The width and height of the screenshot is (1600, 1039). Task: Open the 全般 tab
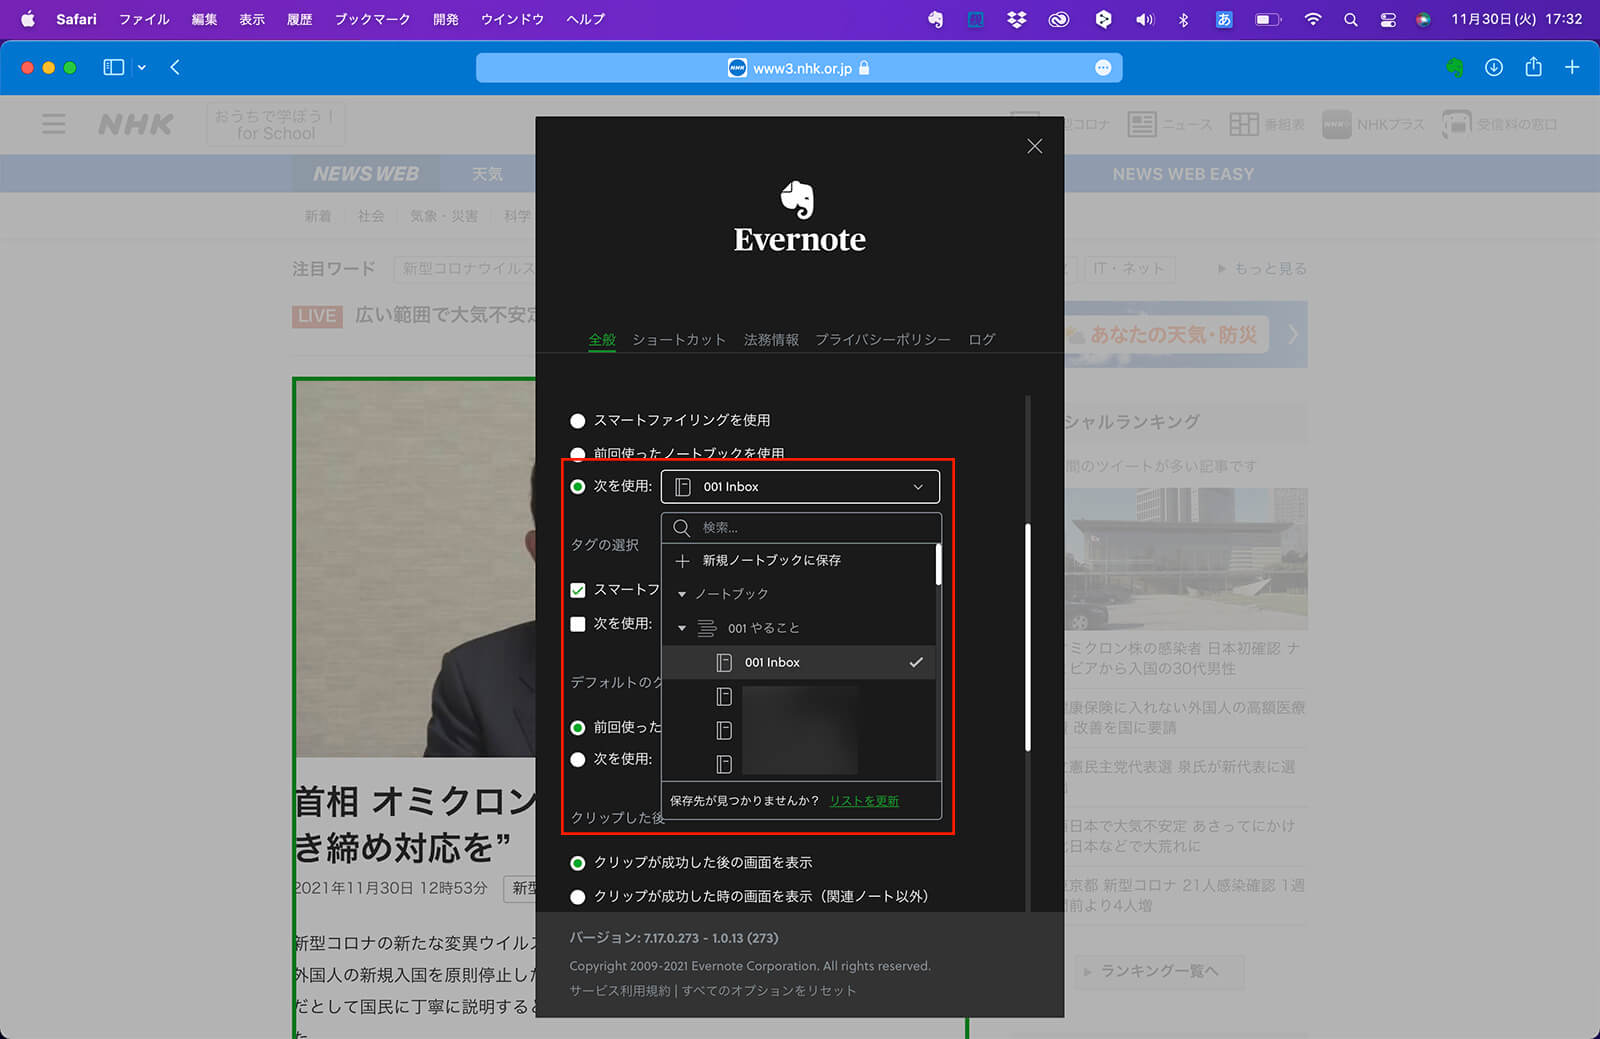click(x=602, y=340)
